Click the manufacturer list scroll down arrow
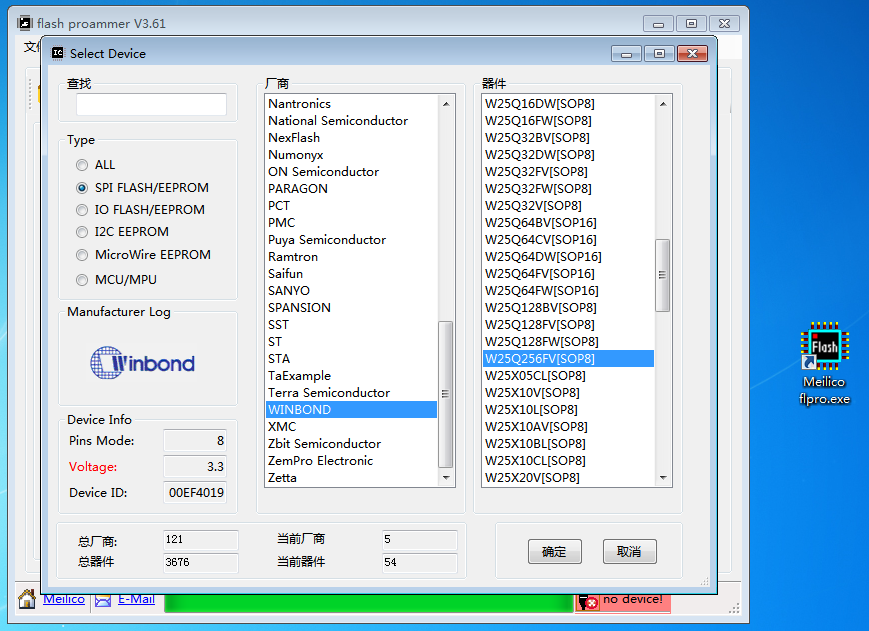This screenshot has height=631, width=869. click(x=446, y=478)
